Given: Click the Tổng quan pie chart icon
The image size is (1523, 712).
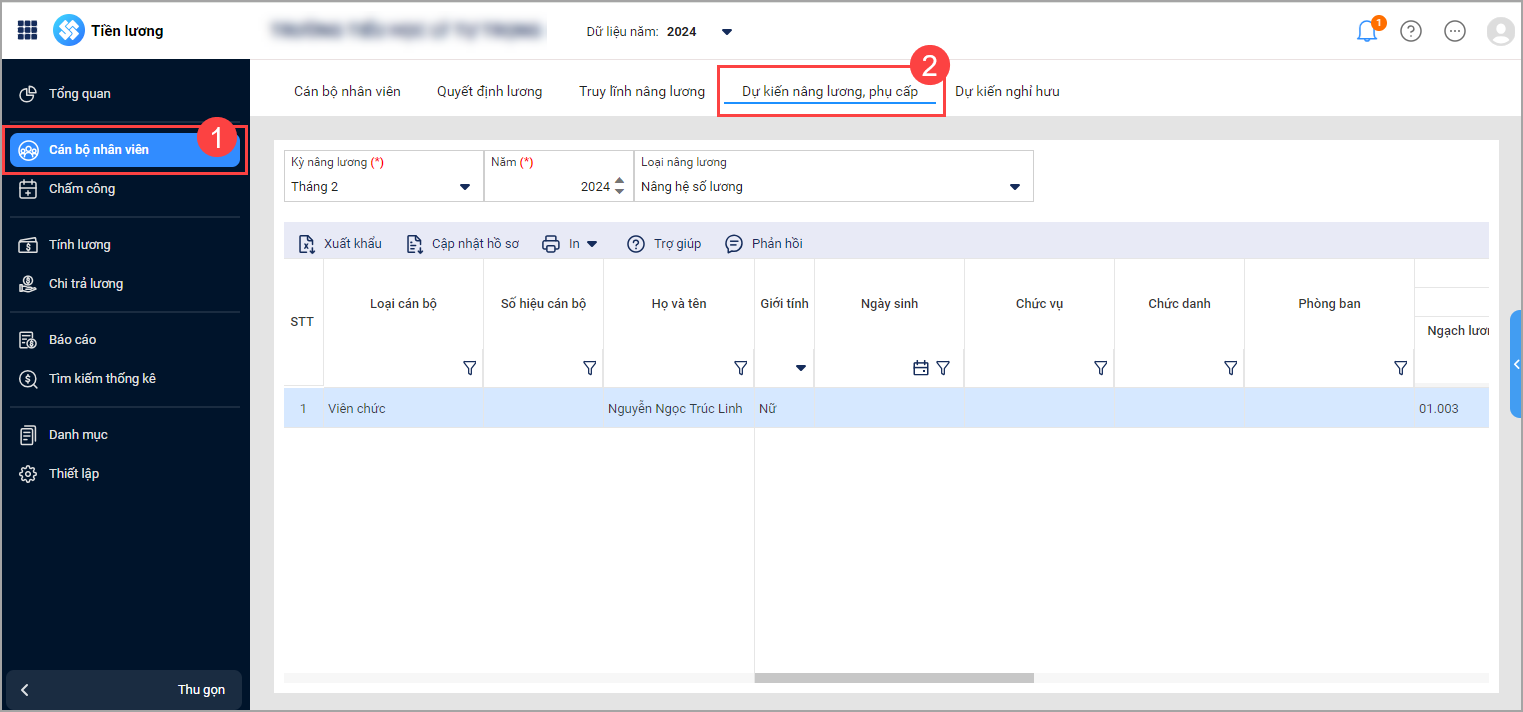Looking at the screenshot, I should (x=29, y=94).
